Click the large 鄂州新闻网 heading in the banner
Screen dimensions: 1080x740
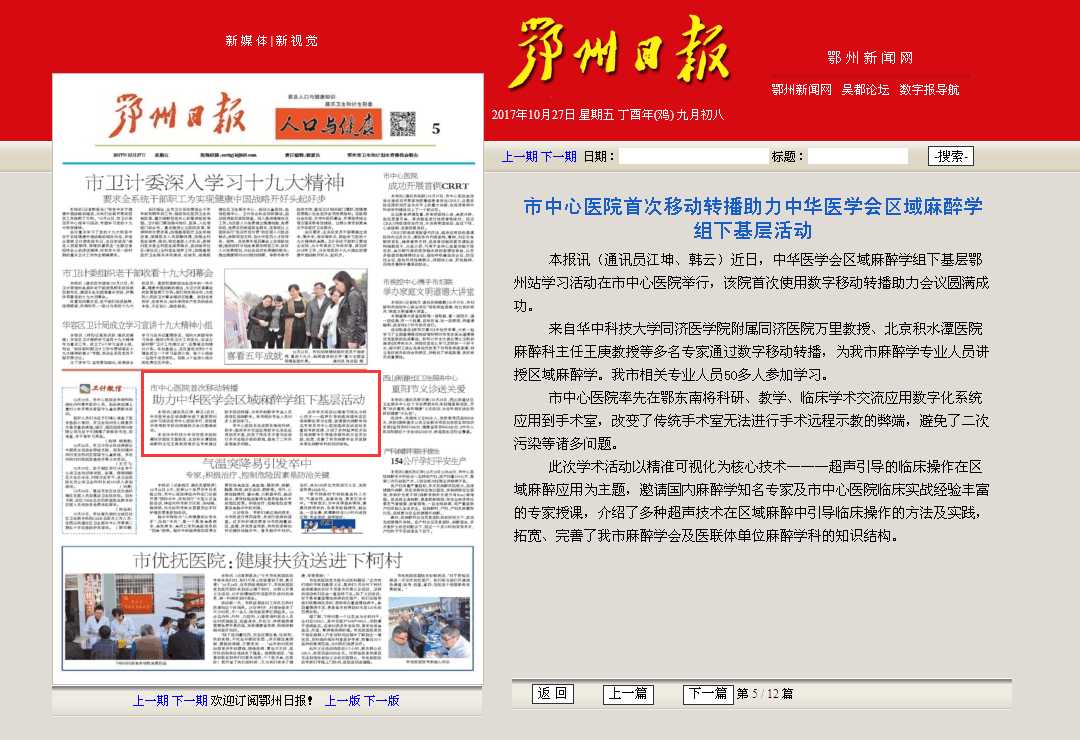point(870,58)
